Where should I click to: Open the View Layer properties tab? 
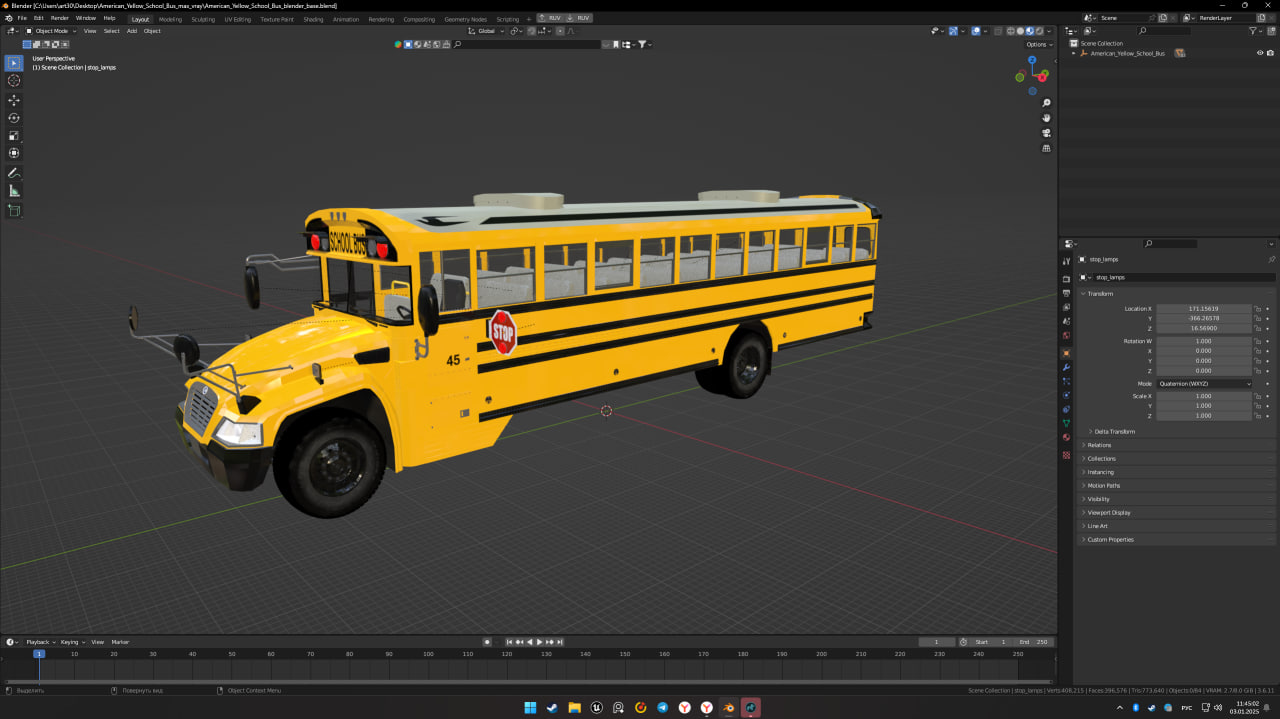pyautogui.click(x=1066, y=307)
